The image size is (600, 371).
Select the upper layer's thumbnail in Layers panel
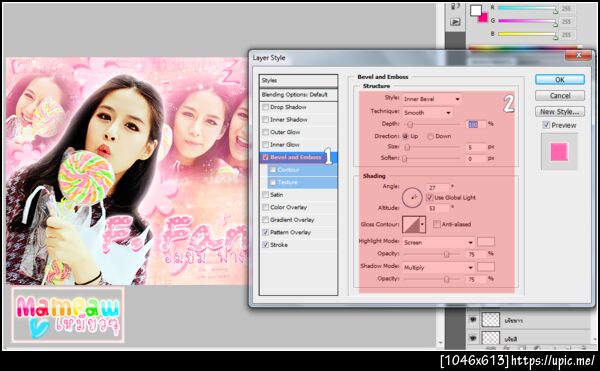491,320
